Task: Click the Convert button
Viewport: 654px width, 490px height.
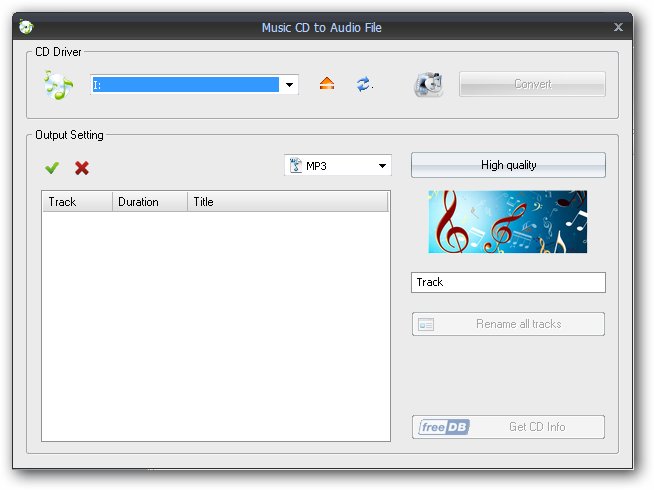Action: point(532,84)
